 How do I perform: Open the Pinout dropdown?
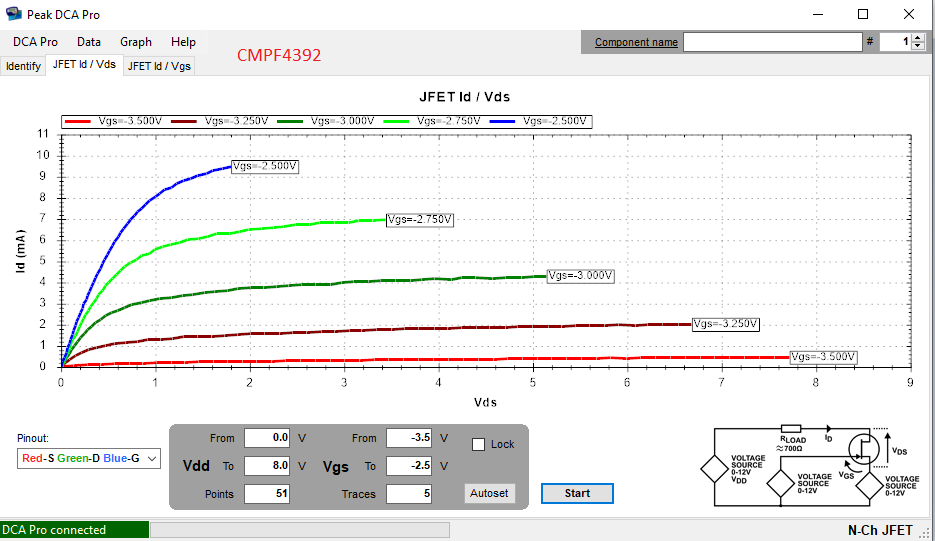point(89,458)
